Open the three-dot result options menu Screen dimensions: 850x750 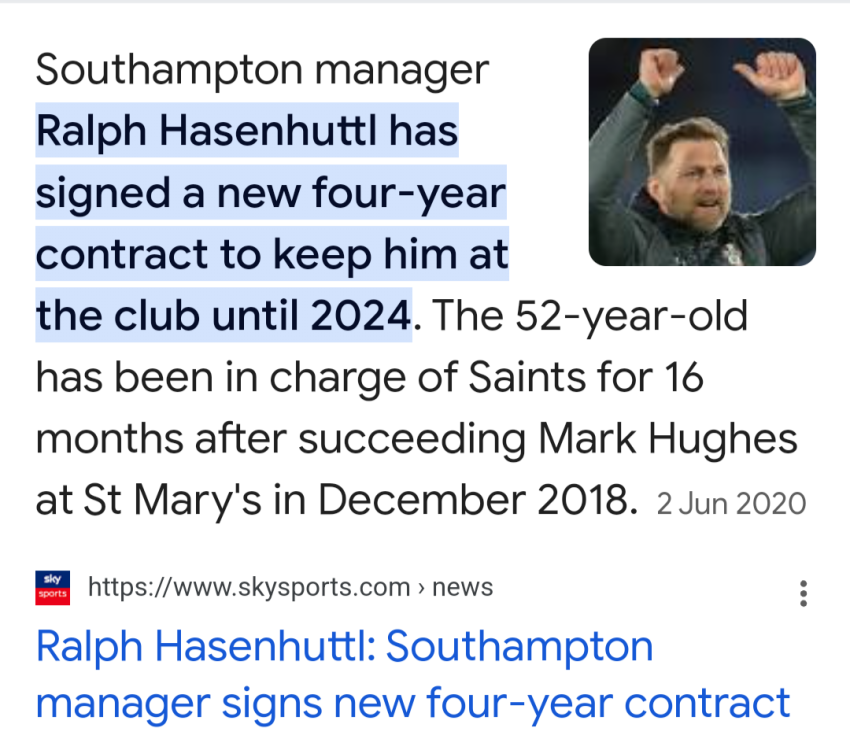pos(802,594)
